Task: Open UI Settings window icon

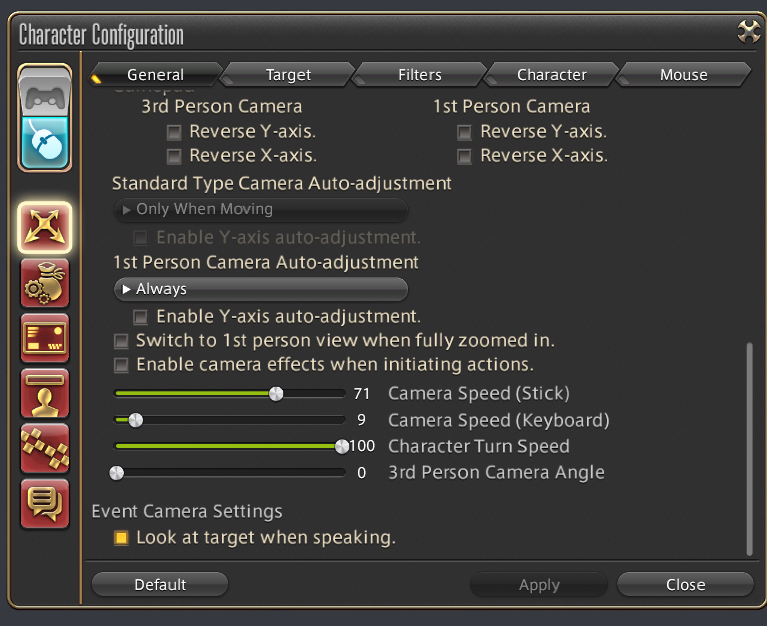Action: (x=45, y=338)
